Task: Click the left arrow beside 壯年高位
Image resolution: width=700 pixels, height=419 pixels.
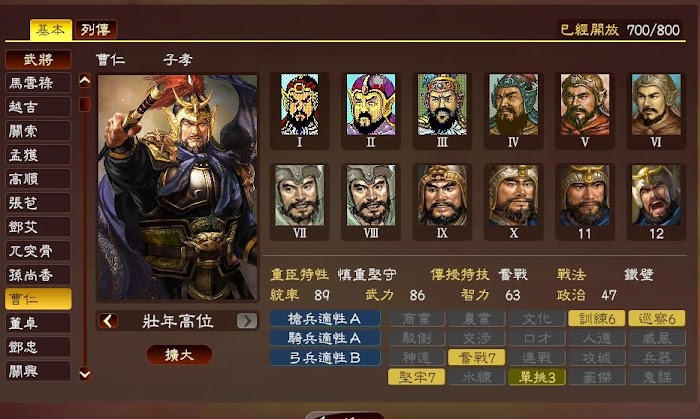Action: click(108, 320)
